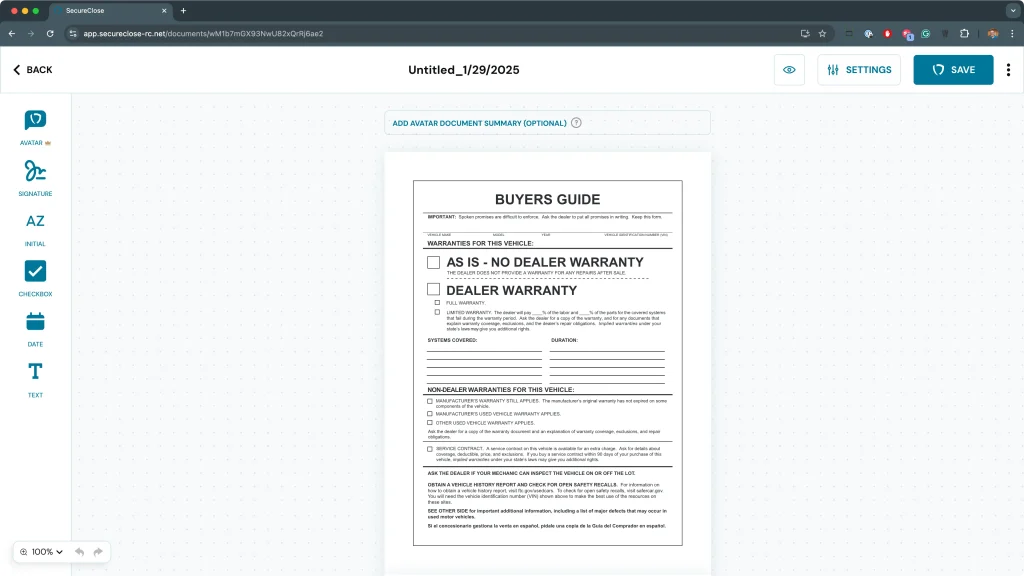Viewport: 1024px width, 576px height.
Task: Expand the Chrome tab search dropdown
Action: click(1011, 10)
